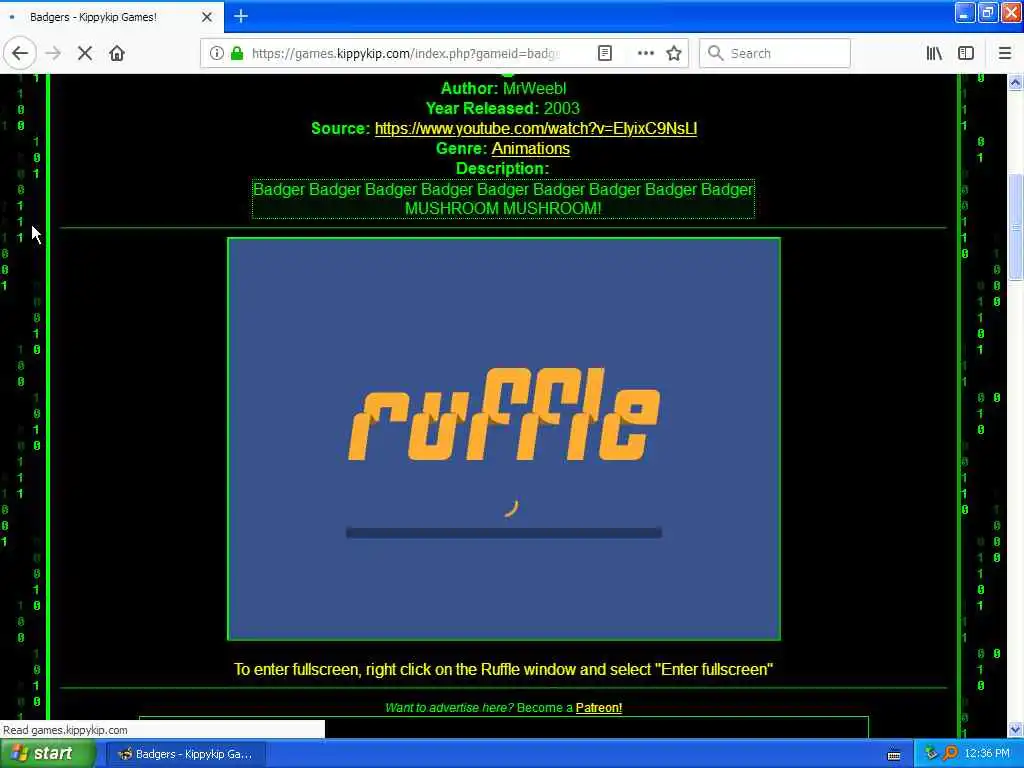The width and height of the screenshot is (1024, 768).
Task: Open the Library bookshelf icon
Action: point(934,53)
